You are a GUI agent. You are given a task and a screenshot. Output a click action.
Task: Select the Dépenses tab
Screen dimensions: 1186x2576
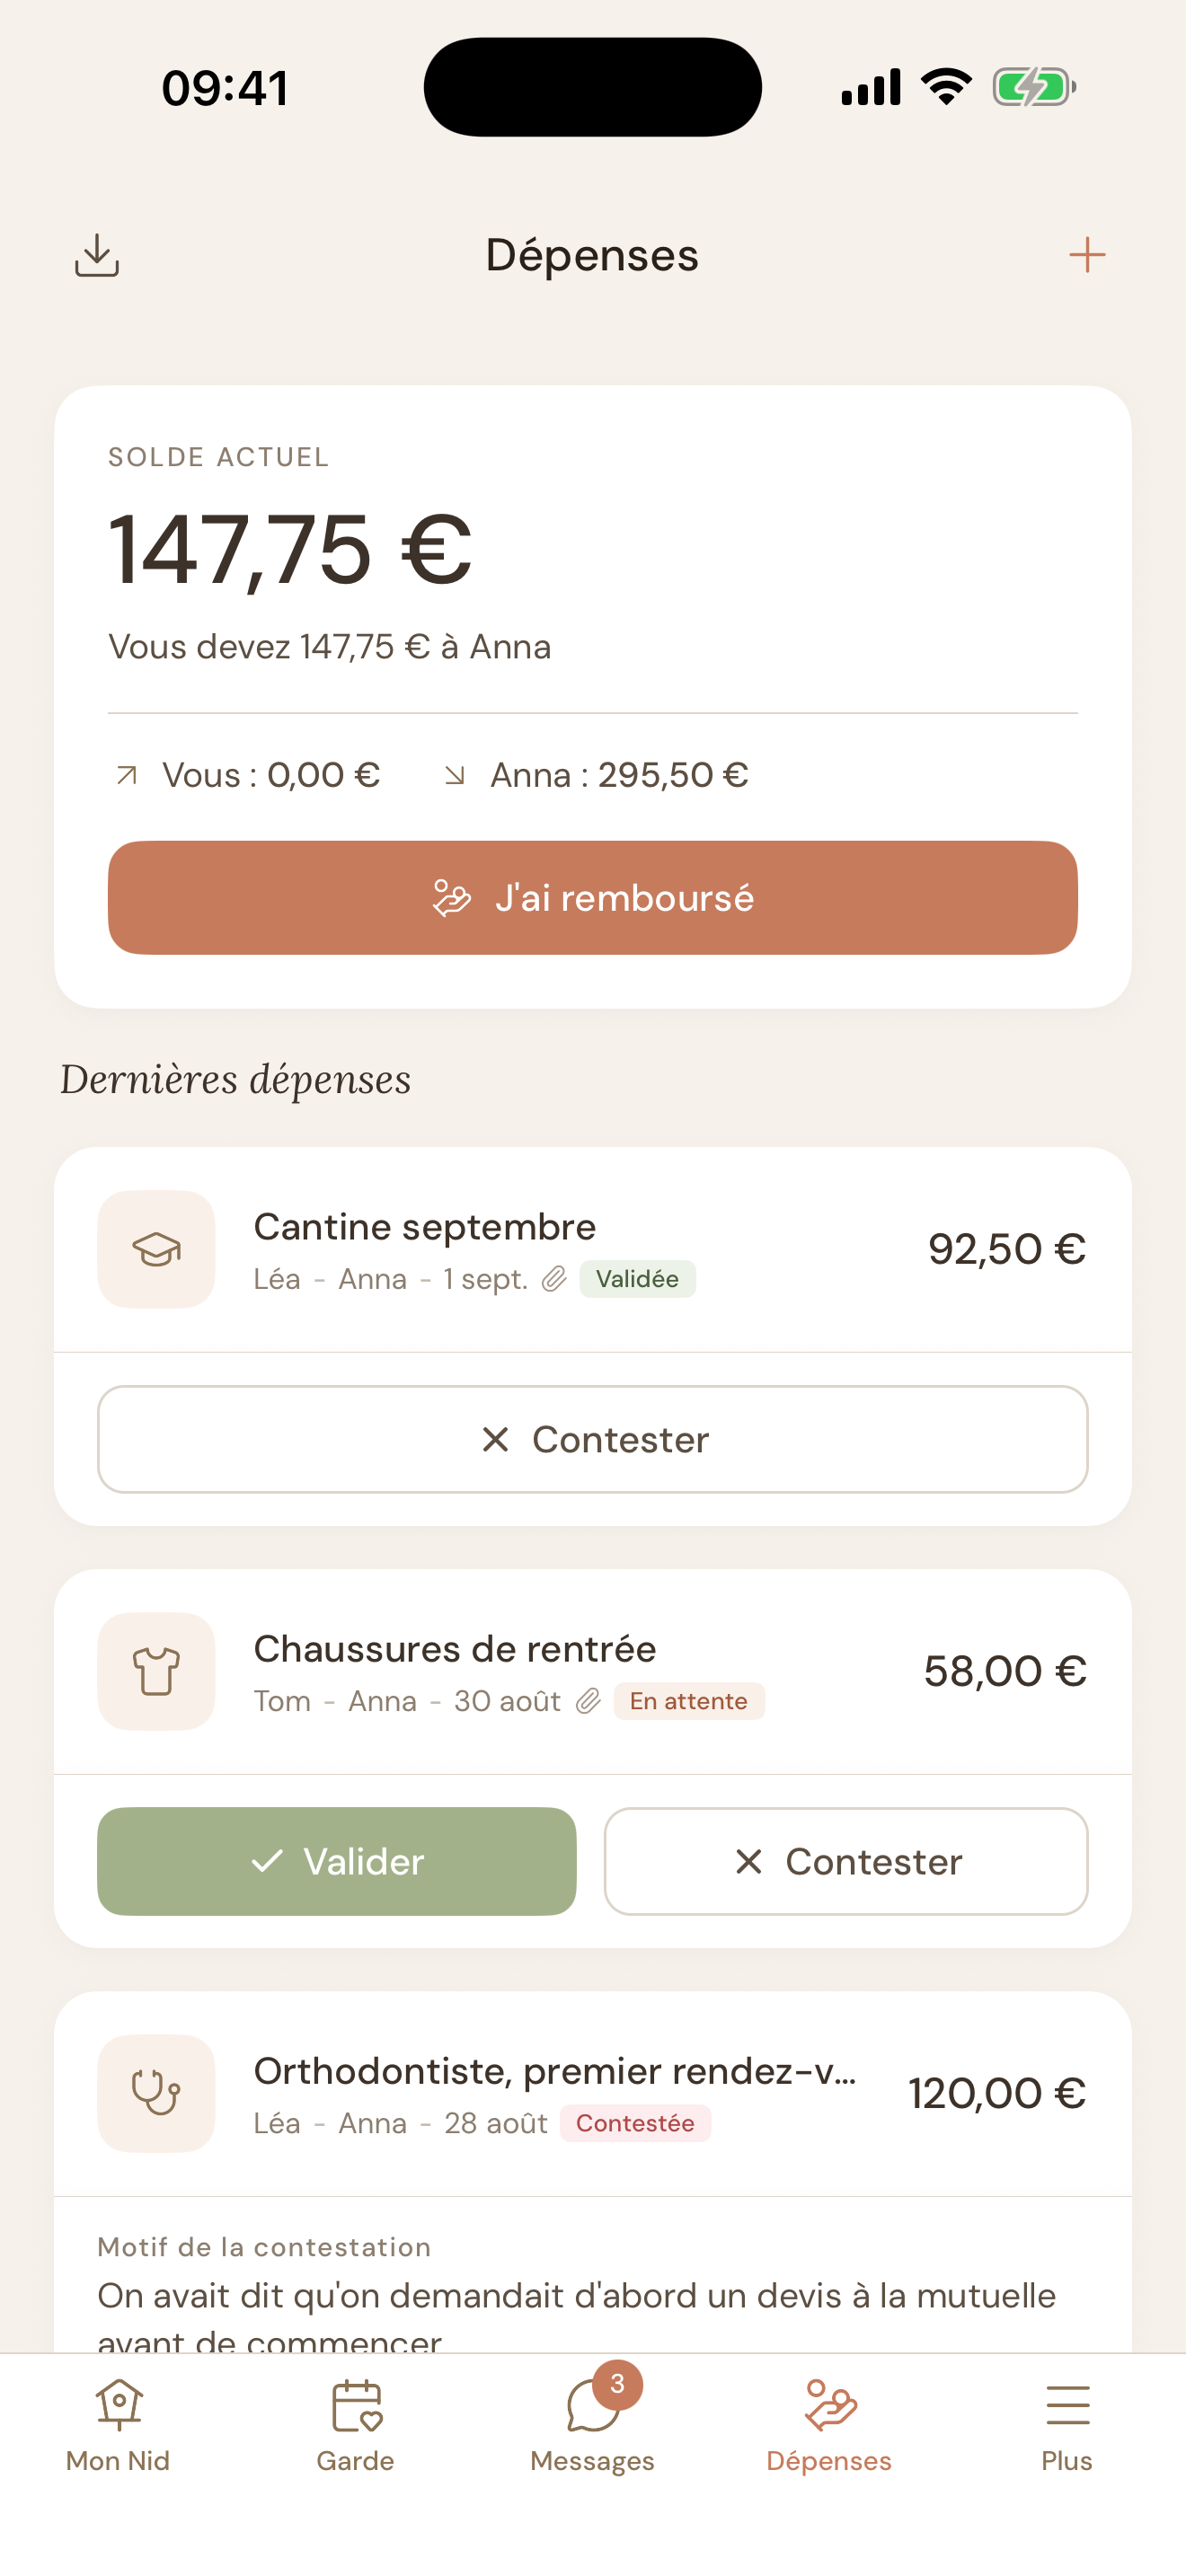click(x=829, y=2426)
